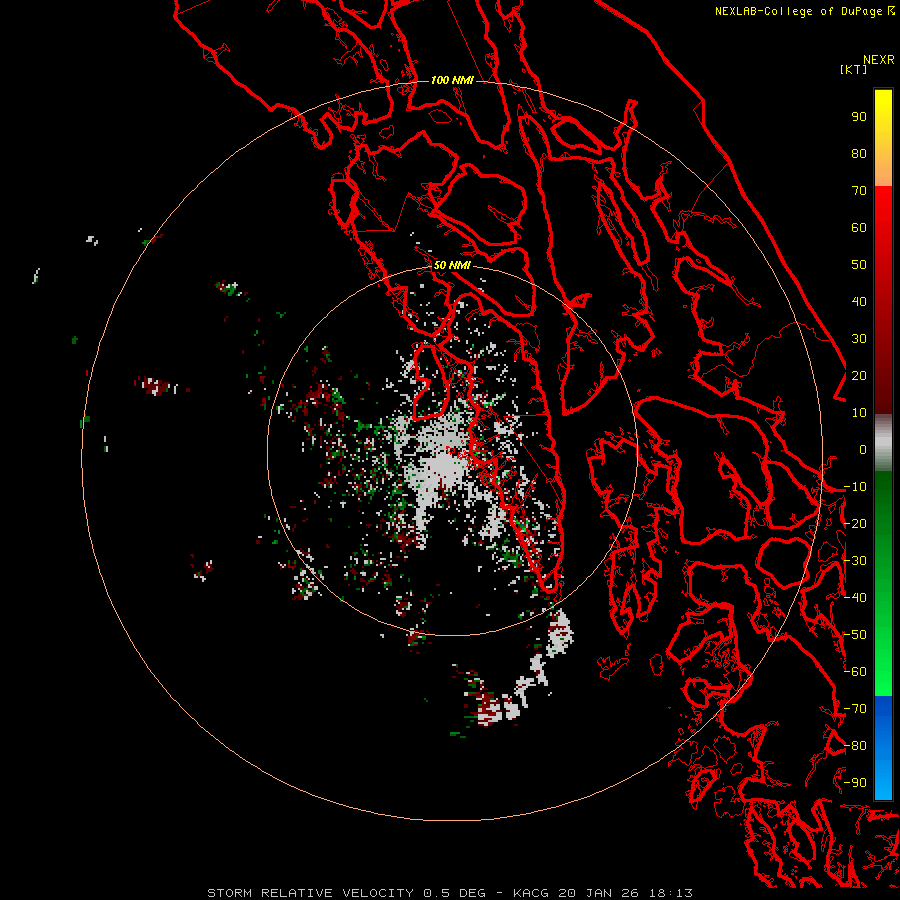The image size is (900, 900).
Task: Click the -10 value on velocity scale
Action: (855, 487)
